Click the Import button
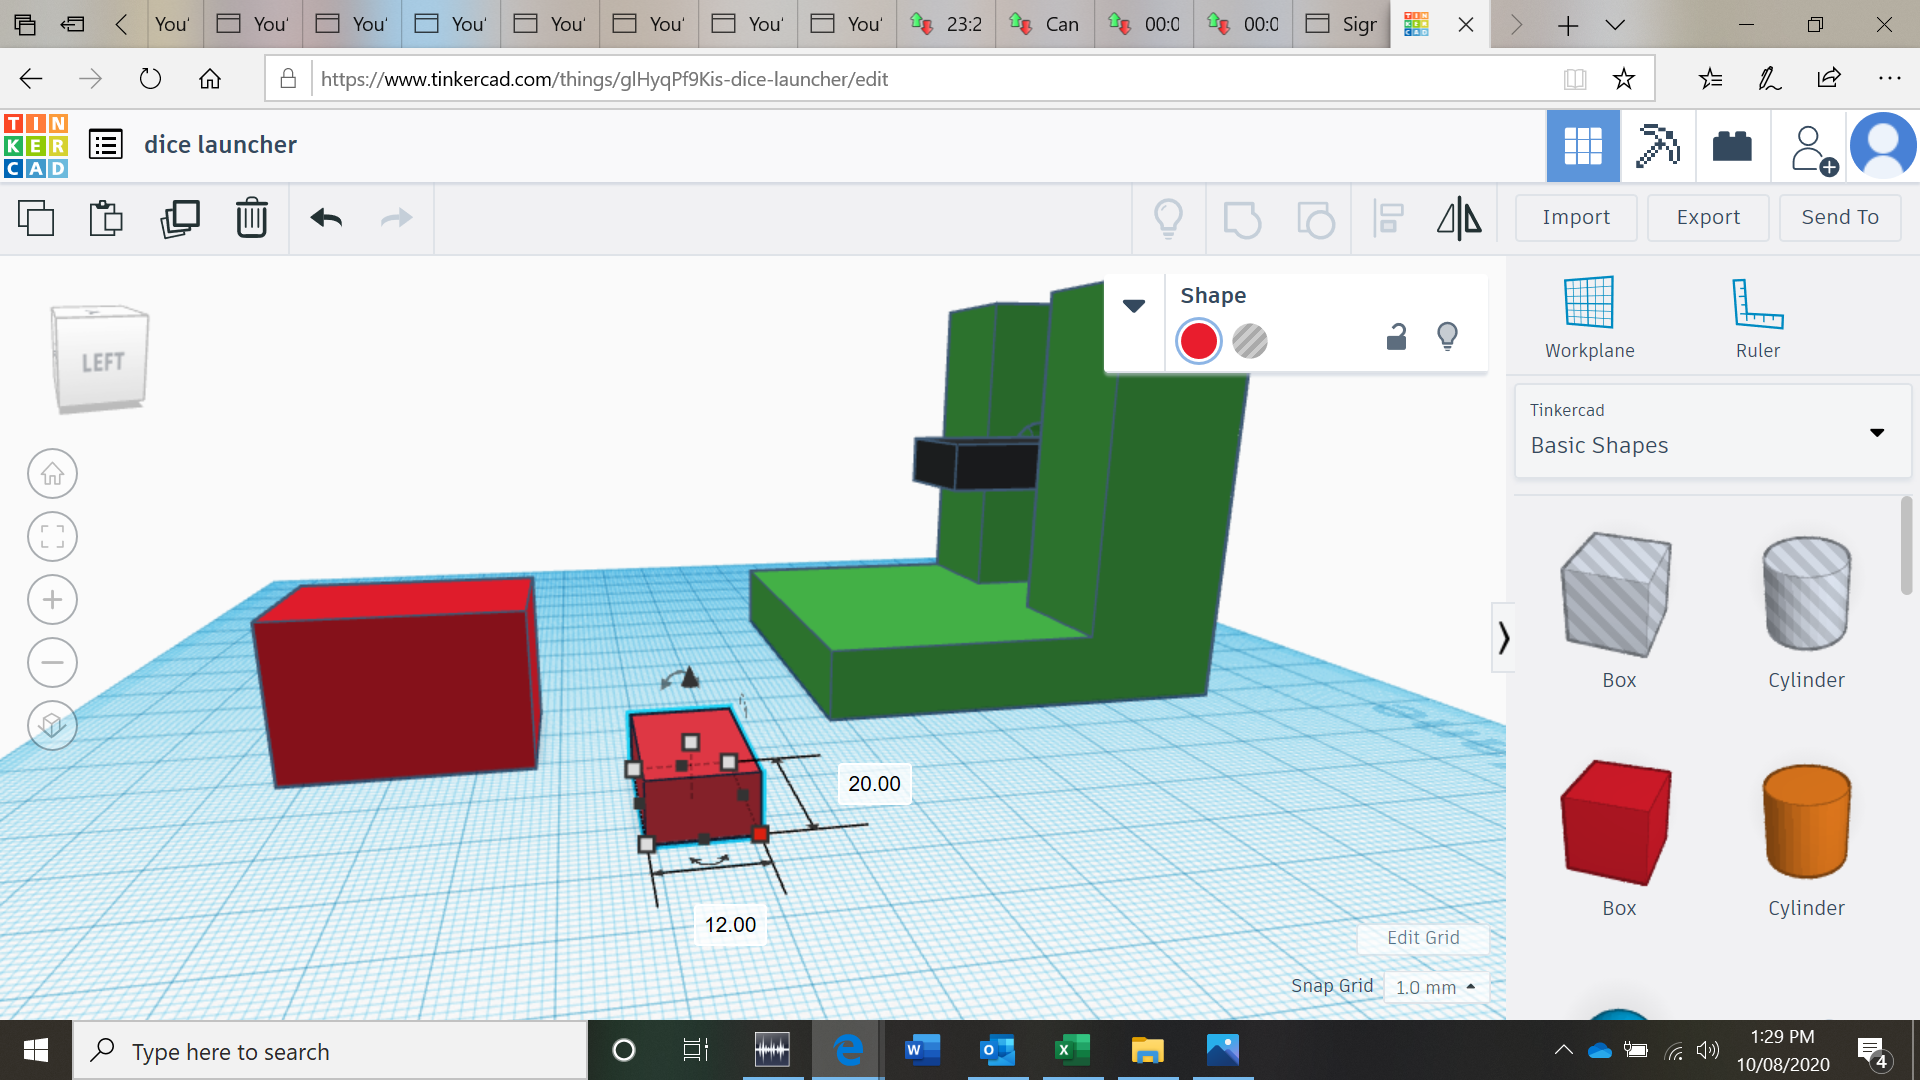This screenshot has width=1920, height=1080. pos(1576,217)
